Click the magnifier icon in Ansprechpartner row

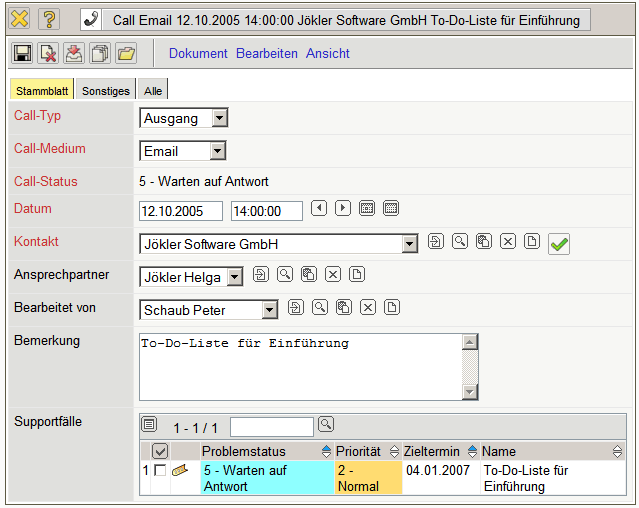click(285, 274)
